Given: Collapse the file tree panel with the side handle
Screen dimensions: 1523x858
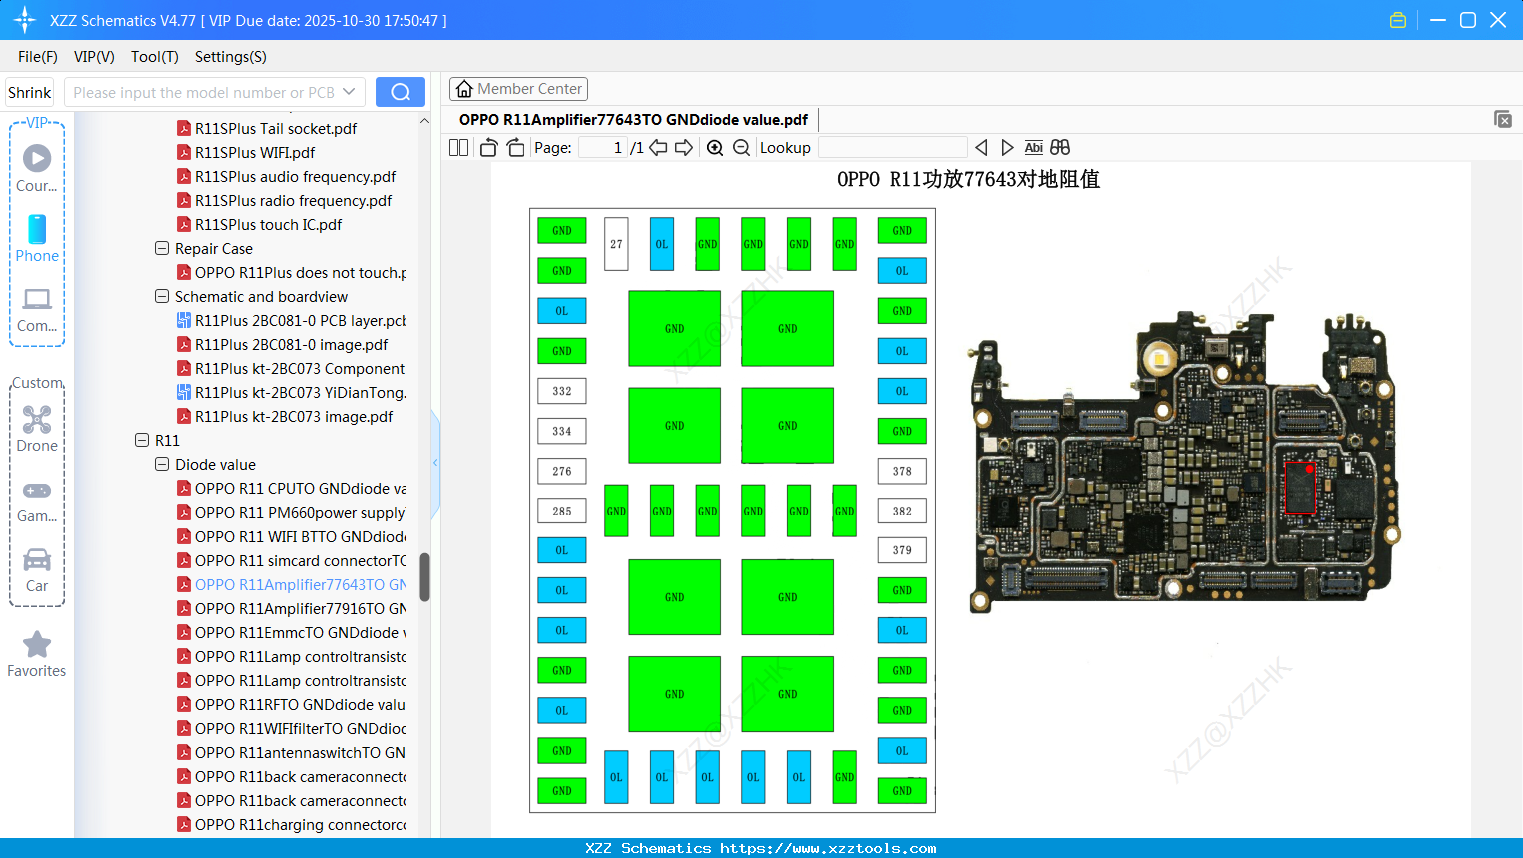Looking at the screenshot, I should (x=435, y=463).
